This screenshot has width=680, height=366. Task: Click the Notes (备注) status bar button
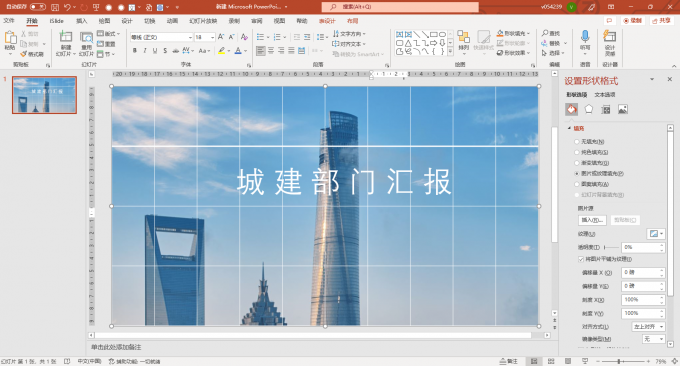tap(509, 361)
